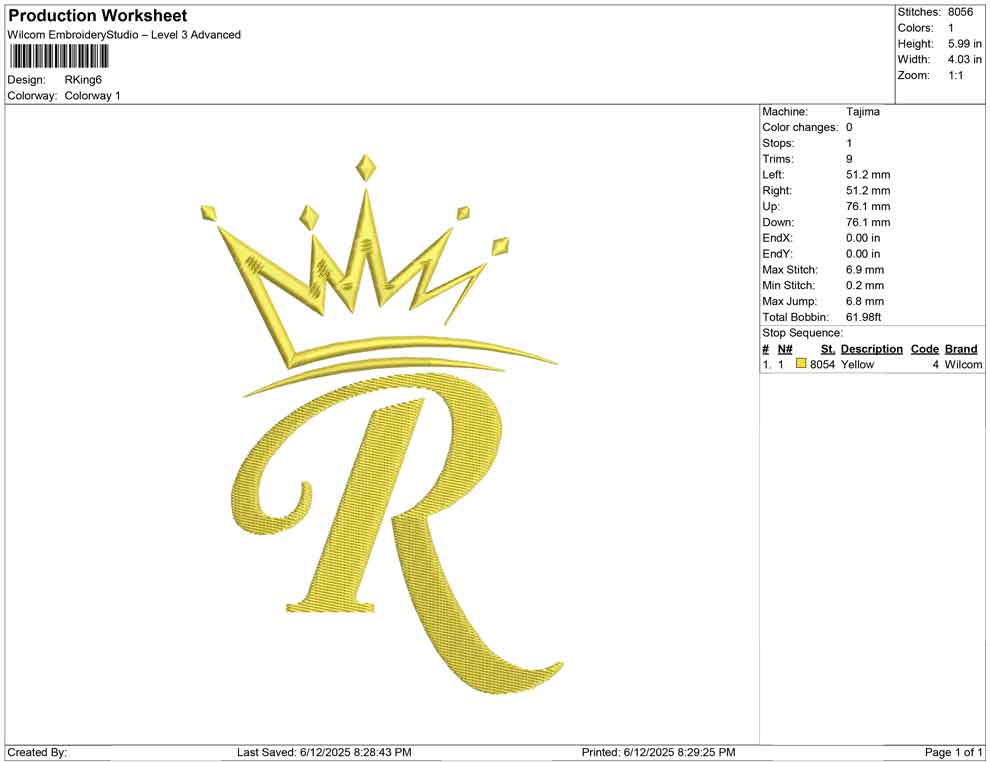Click the 'Min Stitch:' value '0.2 mm'

pyautogui.click(x=865, y=285)
